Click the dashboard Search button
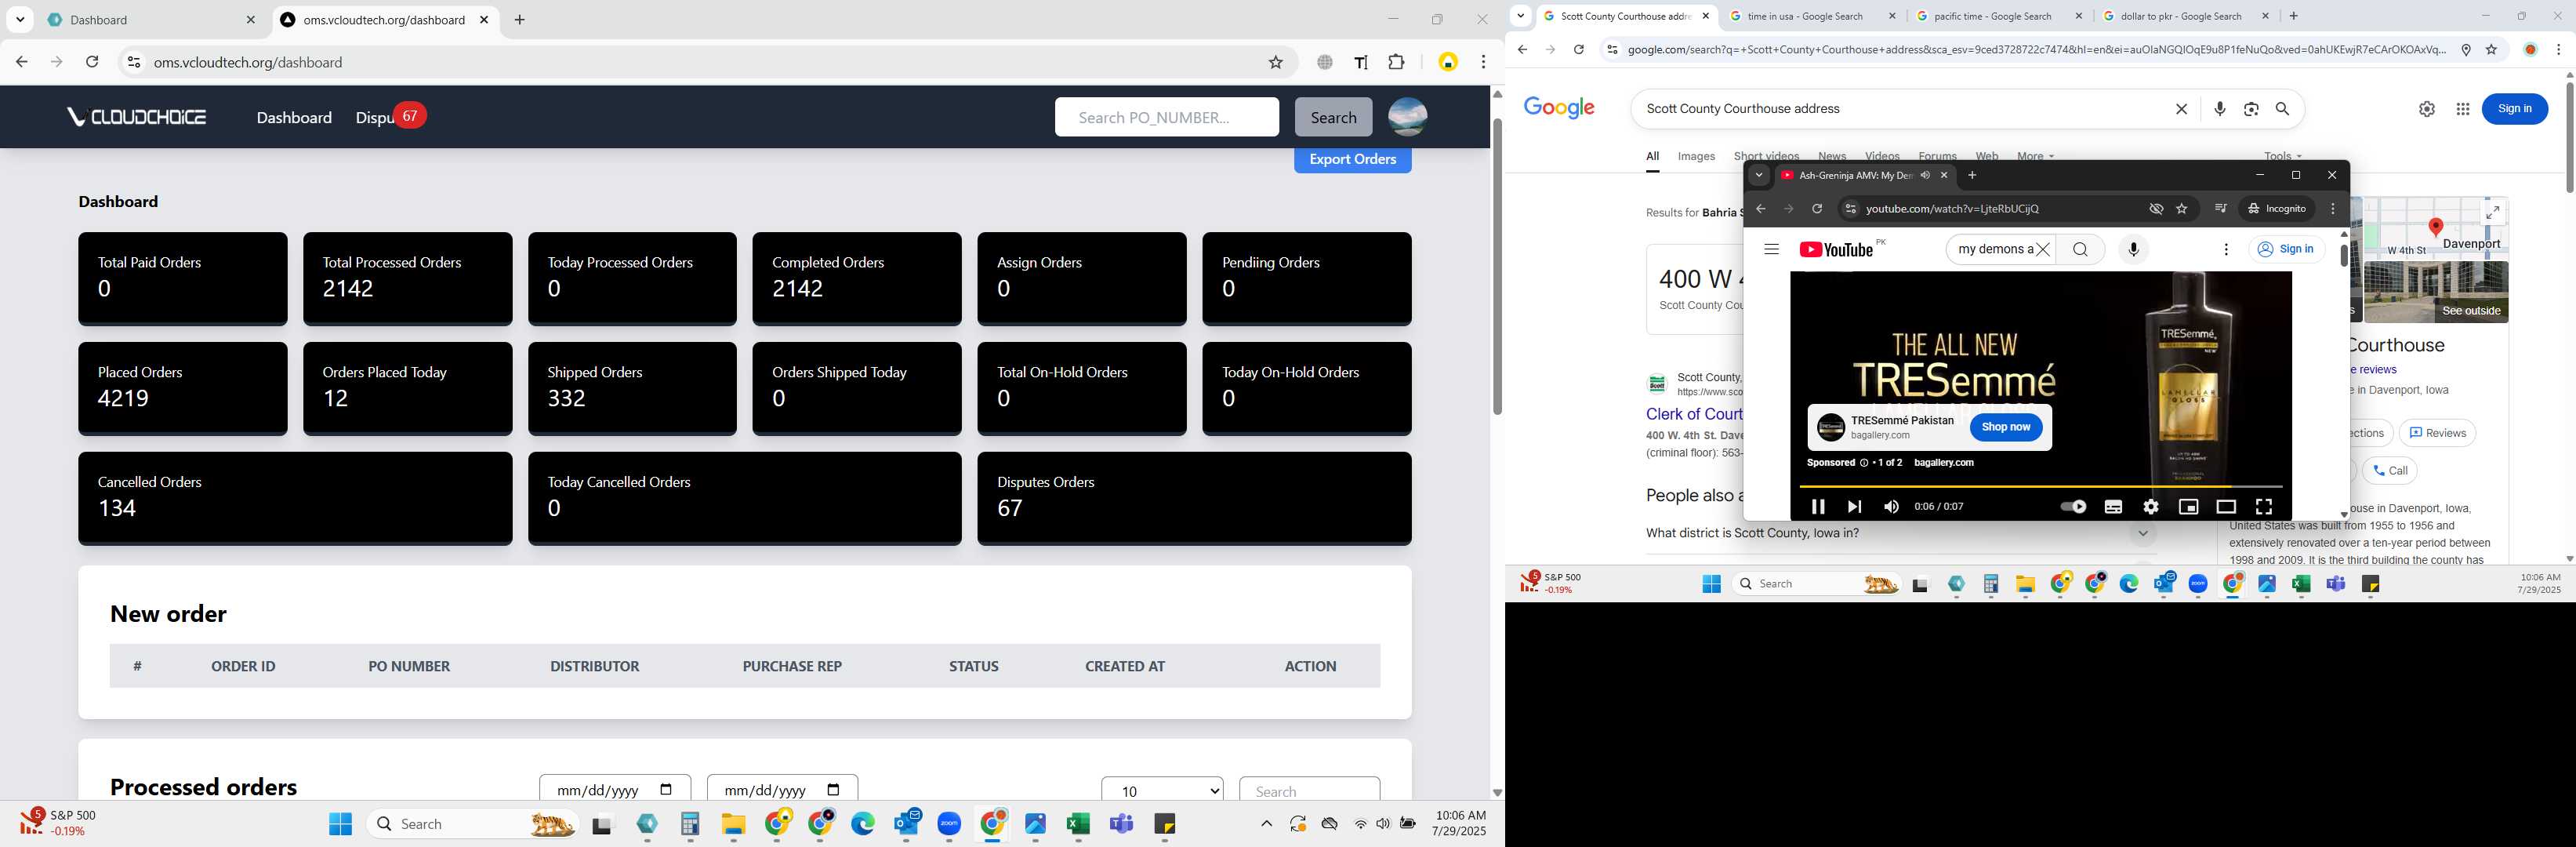This screenshot has width=2576, height=847. click(1333, 117)
